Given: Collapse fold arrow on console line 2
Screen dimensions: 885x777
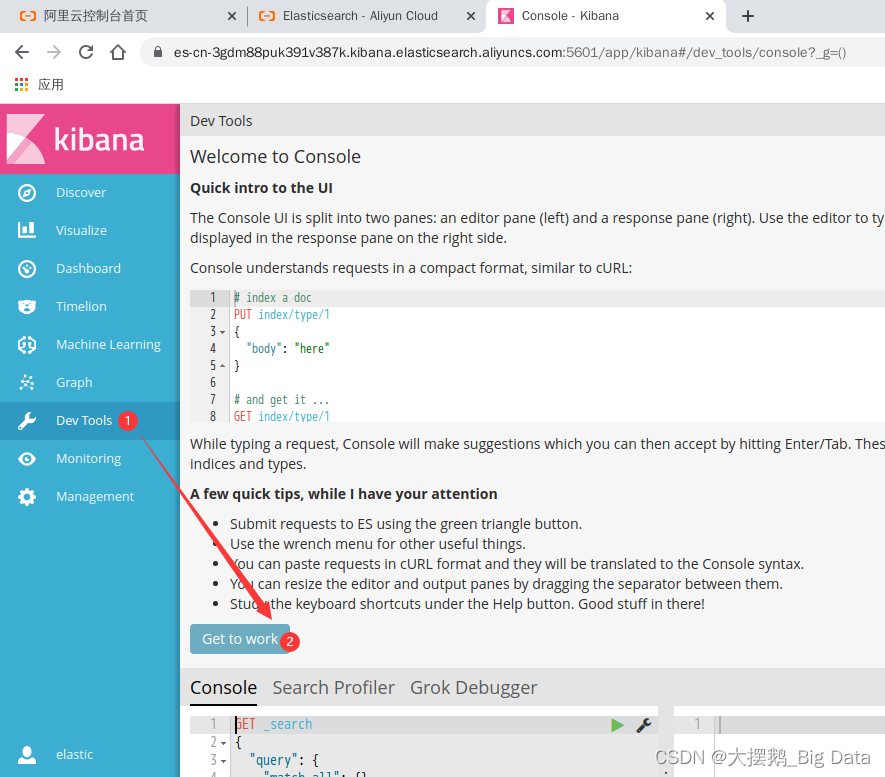Looking at the screenshot, I should coord(224,743).
